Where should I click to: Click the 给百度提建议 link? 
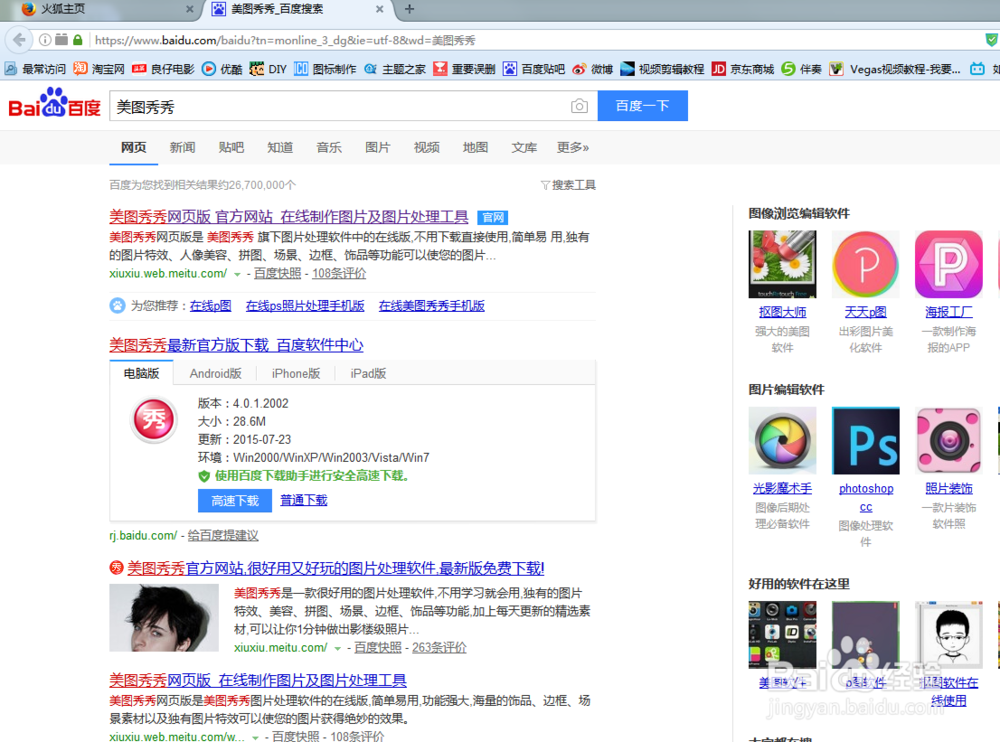tap(223, 535)
